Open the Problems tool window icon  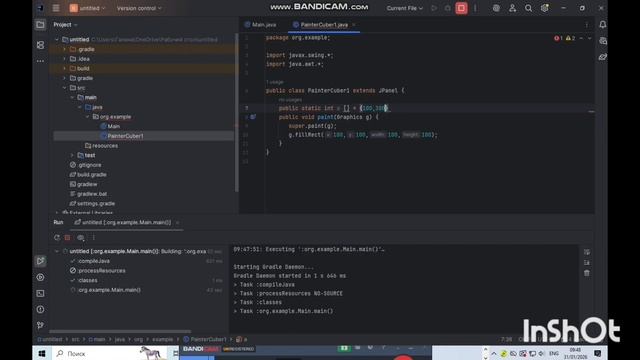coord(40,309)
